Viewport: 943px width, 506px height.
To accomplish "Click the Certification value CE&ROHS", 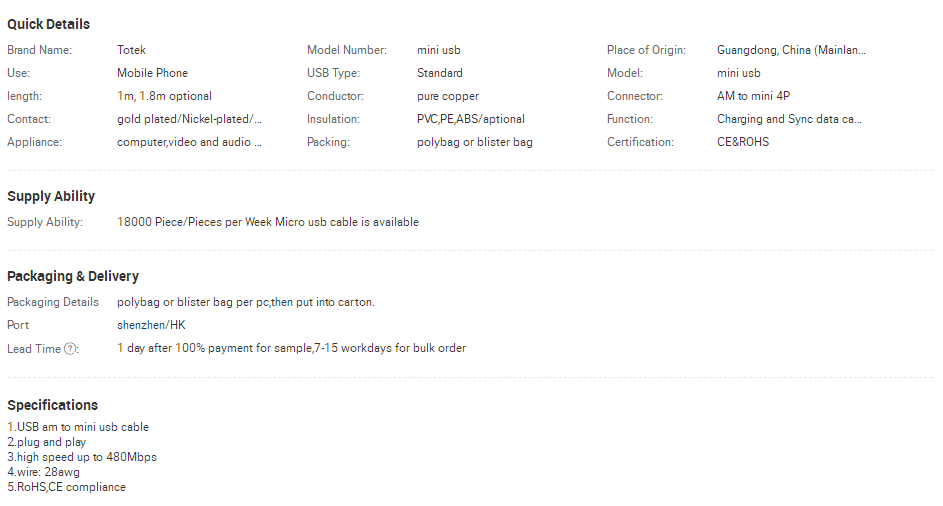I will (743, 142).
